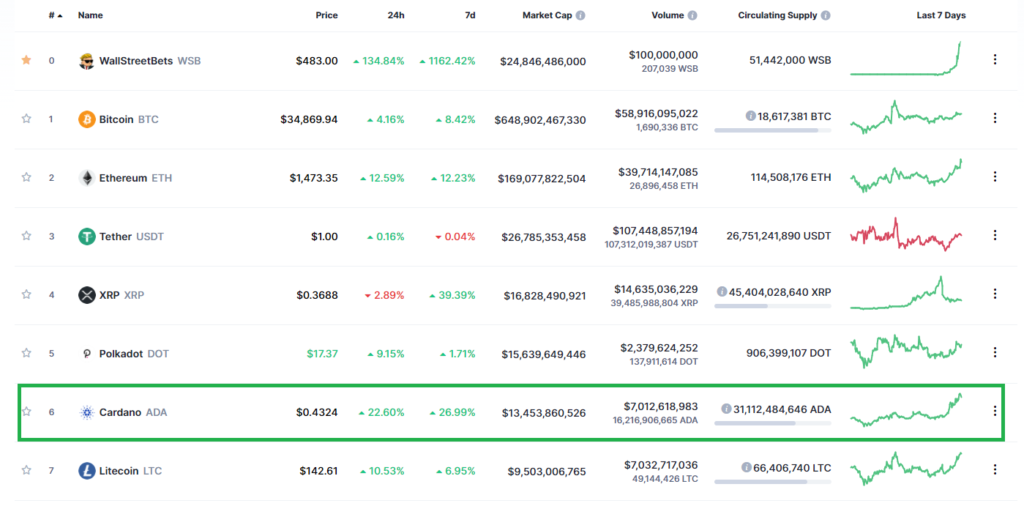The image size is (1024, 506).
Task: Click Cardano market cap $13,453,860,526
Action: click(544, 413)
